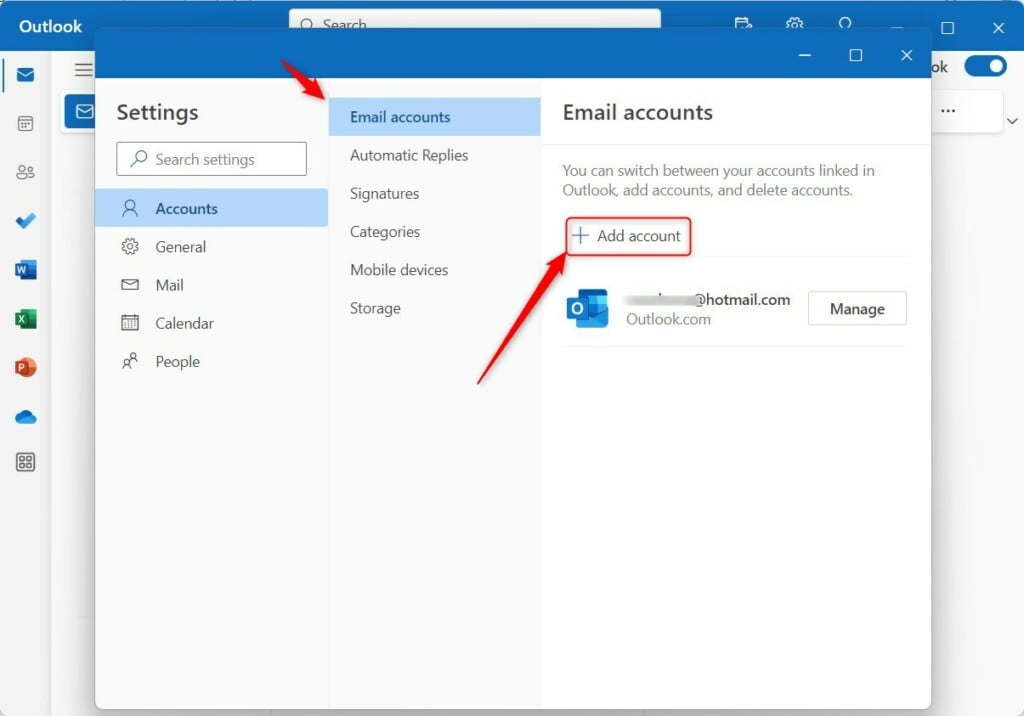This screenshot has width=1024, height=716.
Task: Launch the Excel app icon
Action: [x=25, y=319]
